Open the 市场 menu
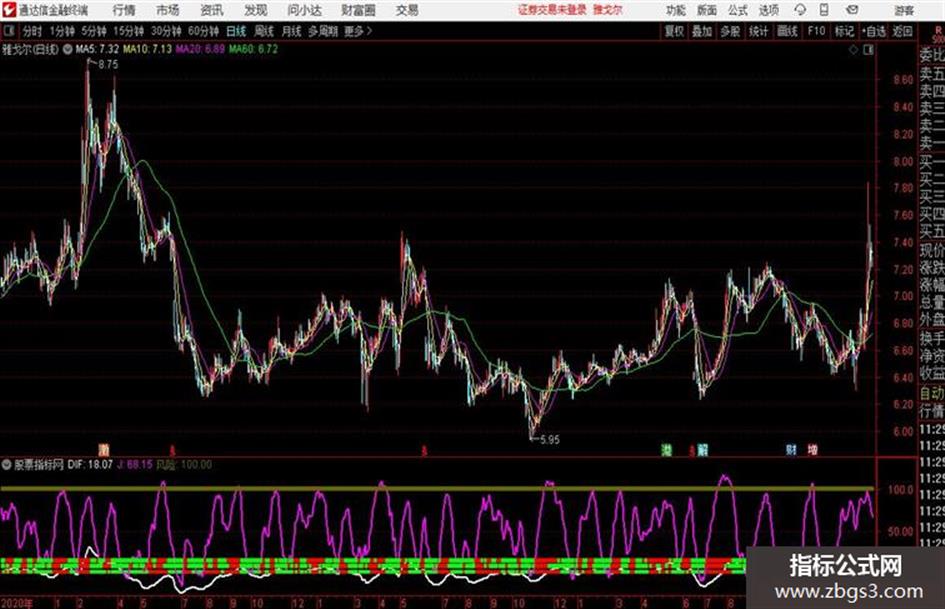Viewport: 945px width, 609px height. pos(168,10)
